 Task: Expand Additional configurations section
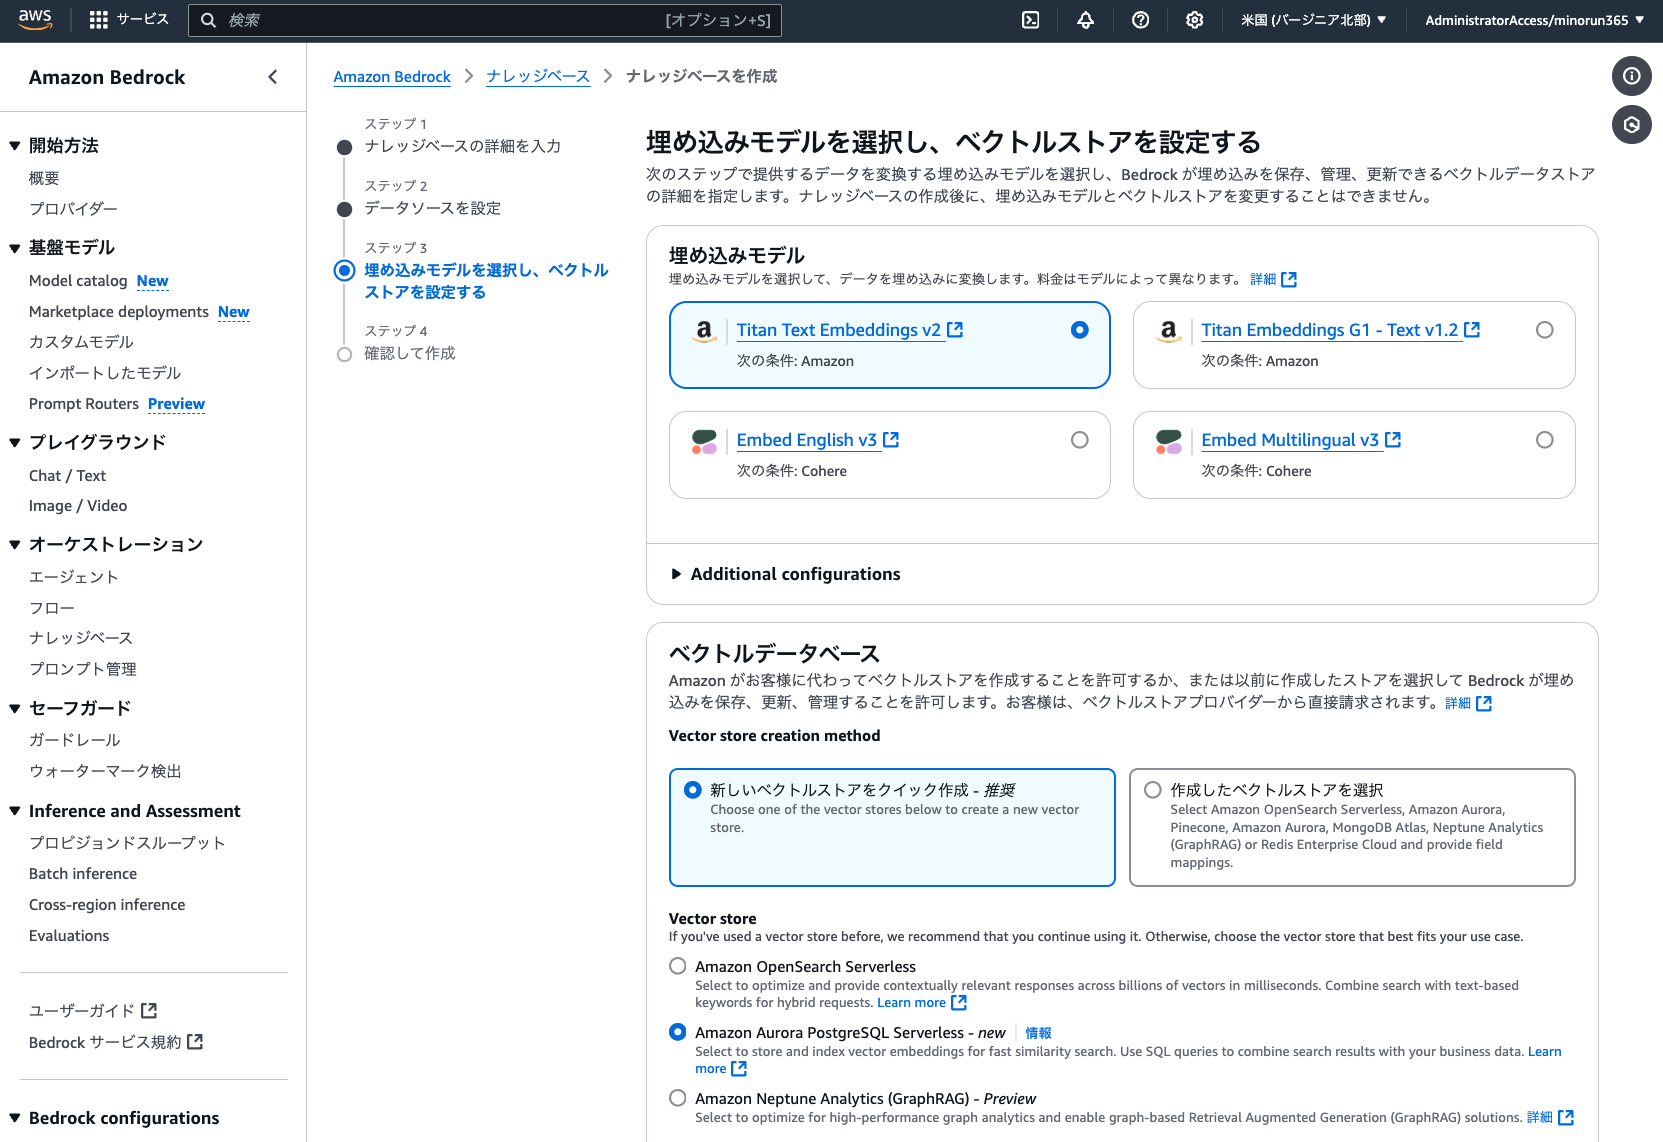pyautogui.click(x=785, y=574)
